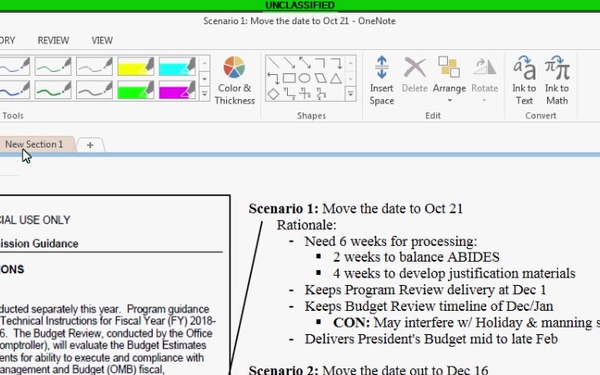
Task: Choose the magenta highlighter pen
Action: [x=177, y=90]
